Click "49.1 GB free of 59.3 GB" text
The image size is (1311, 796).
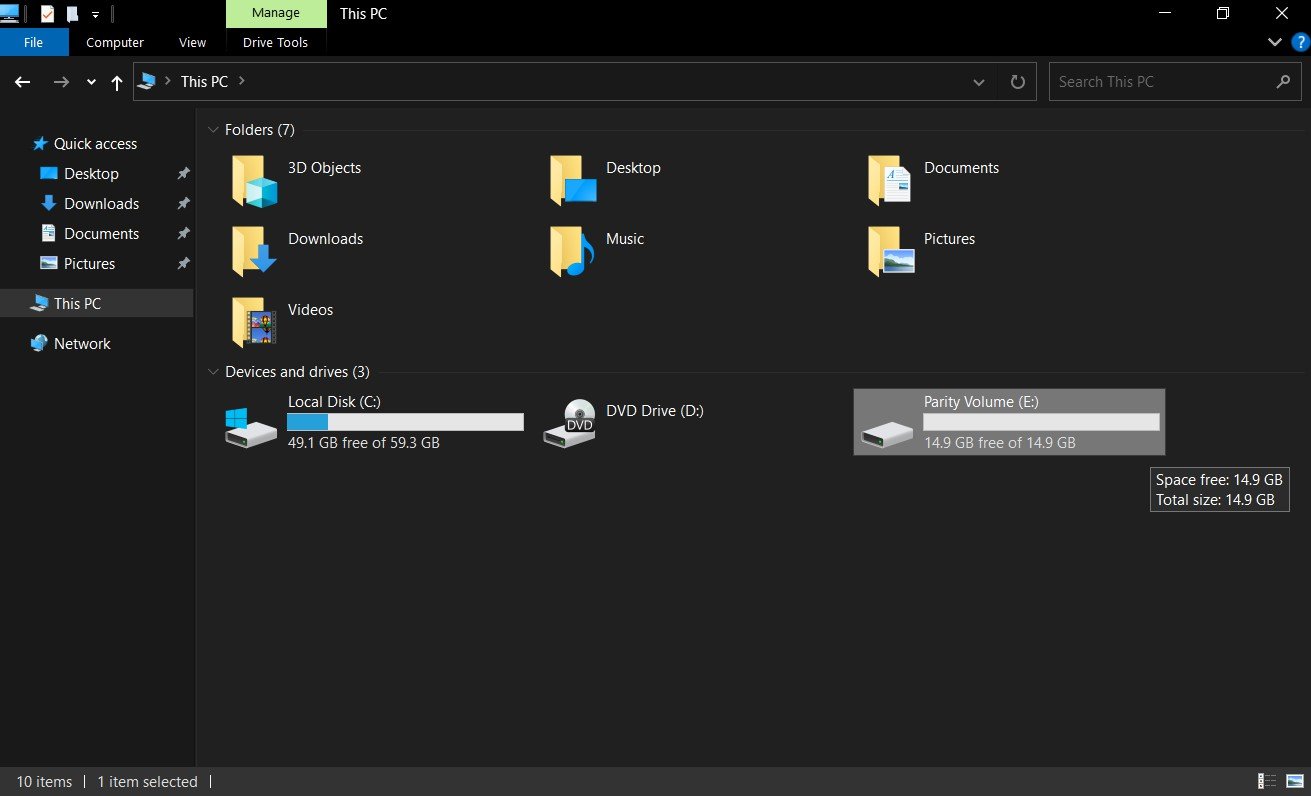pyautogui.click(x=364, y=442)
